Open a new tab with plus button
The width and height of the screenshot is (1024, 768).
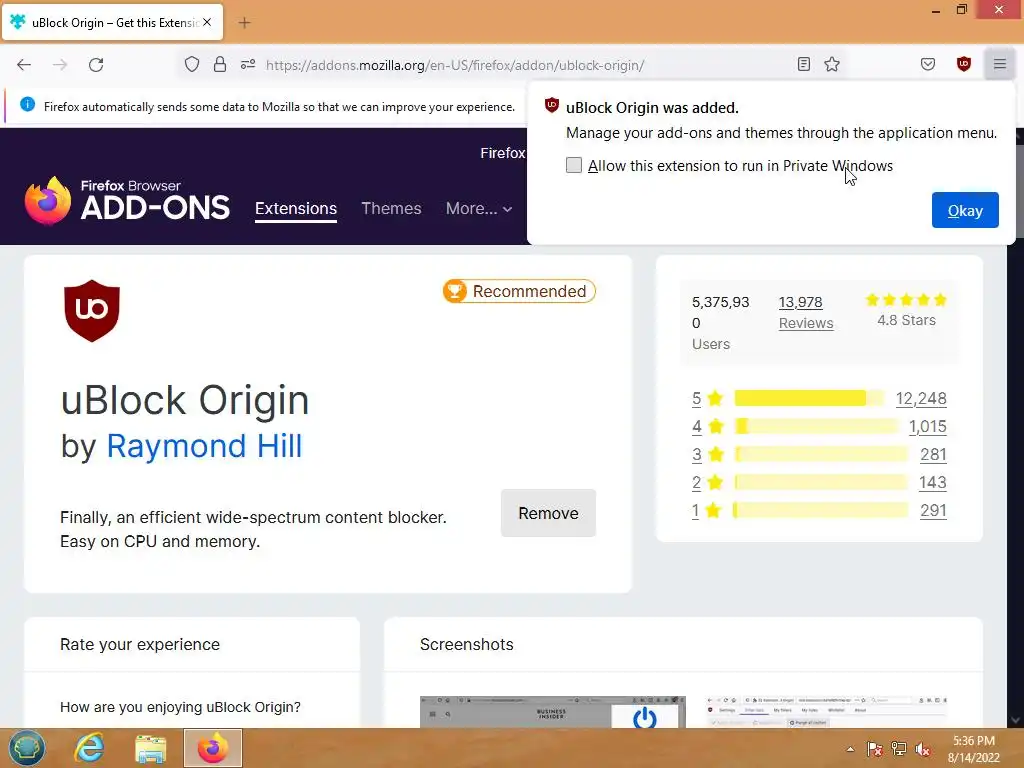[244, 23]
